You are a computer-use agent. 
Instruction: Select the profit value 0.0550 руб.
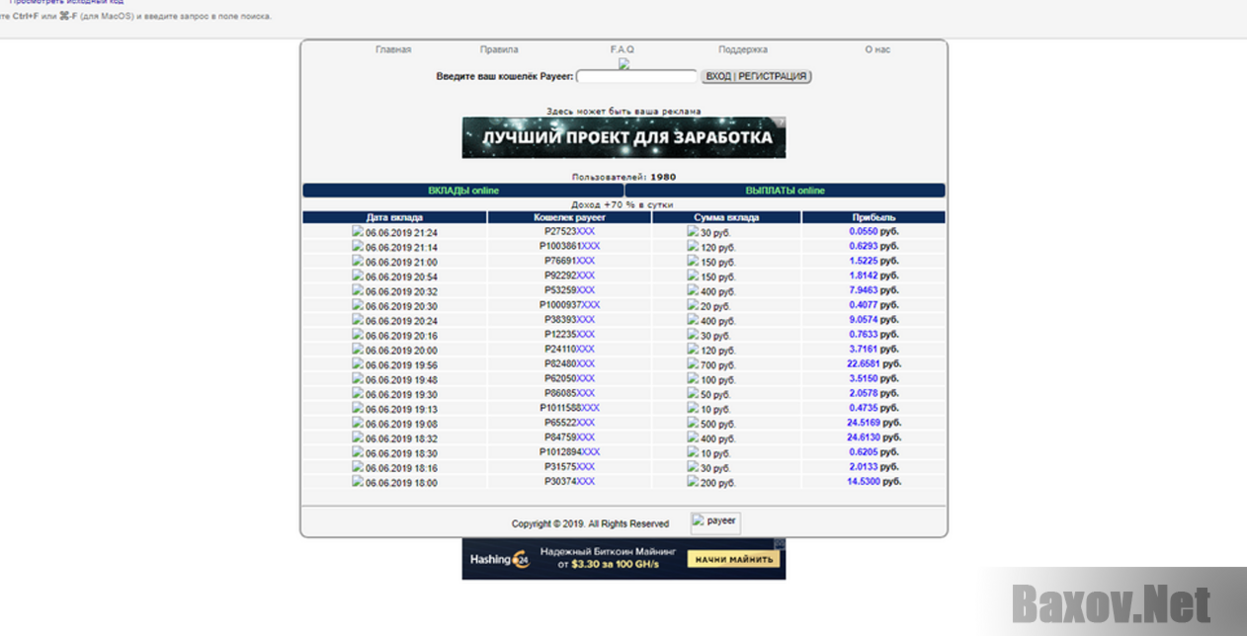pyautogui.click(x=873, y=231)
